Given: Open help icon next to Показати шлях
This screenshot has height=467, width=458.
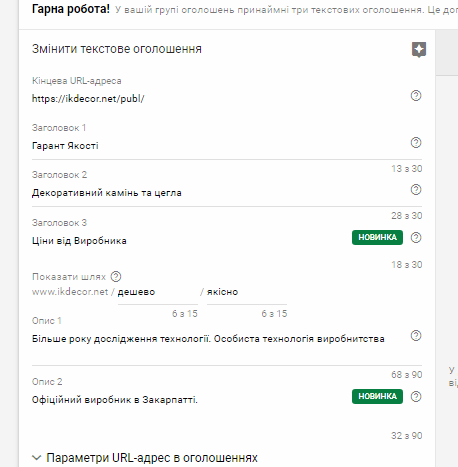Looking at the screenshot, I should (116, 276).
